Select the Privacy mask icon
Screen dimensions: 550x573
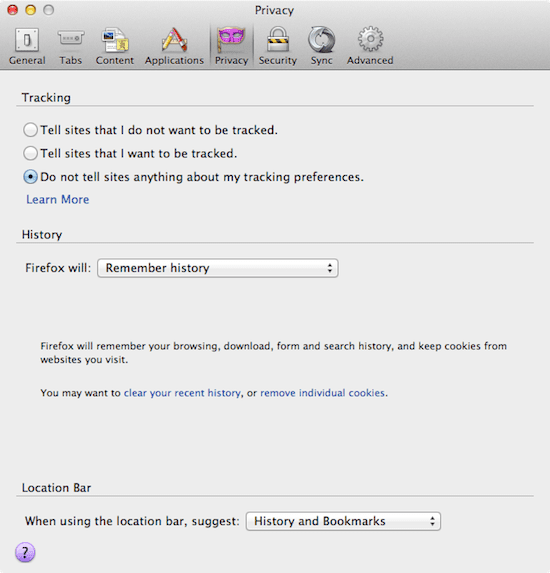(231, 39)
